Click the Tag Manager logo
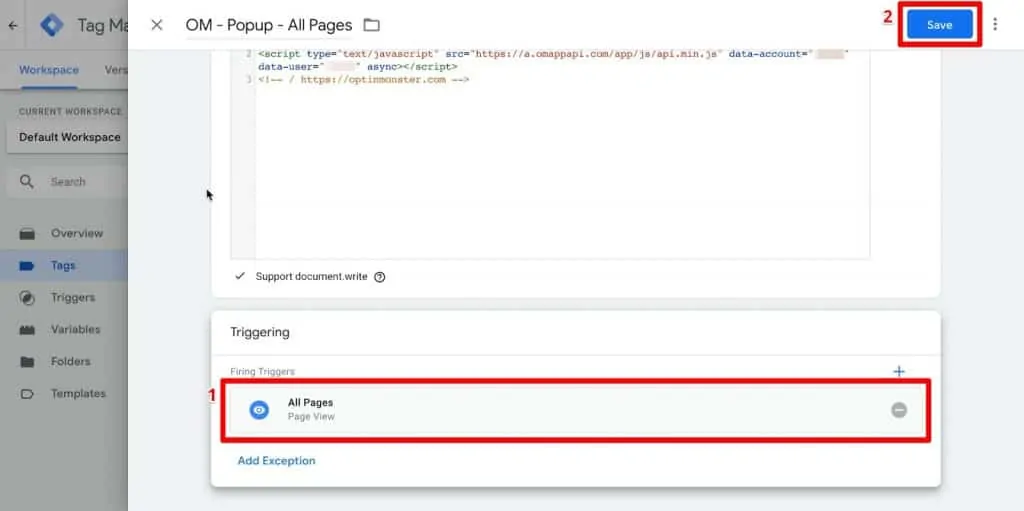 coord(52,25)
